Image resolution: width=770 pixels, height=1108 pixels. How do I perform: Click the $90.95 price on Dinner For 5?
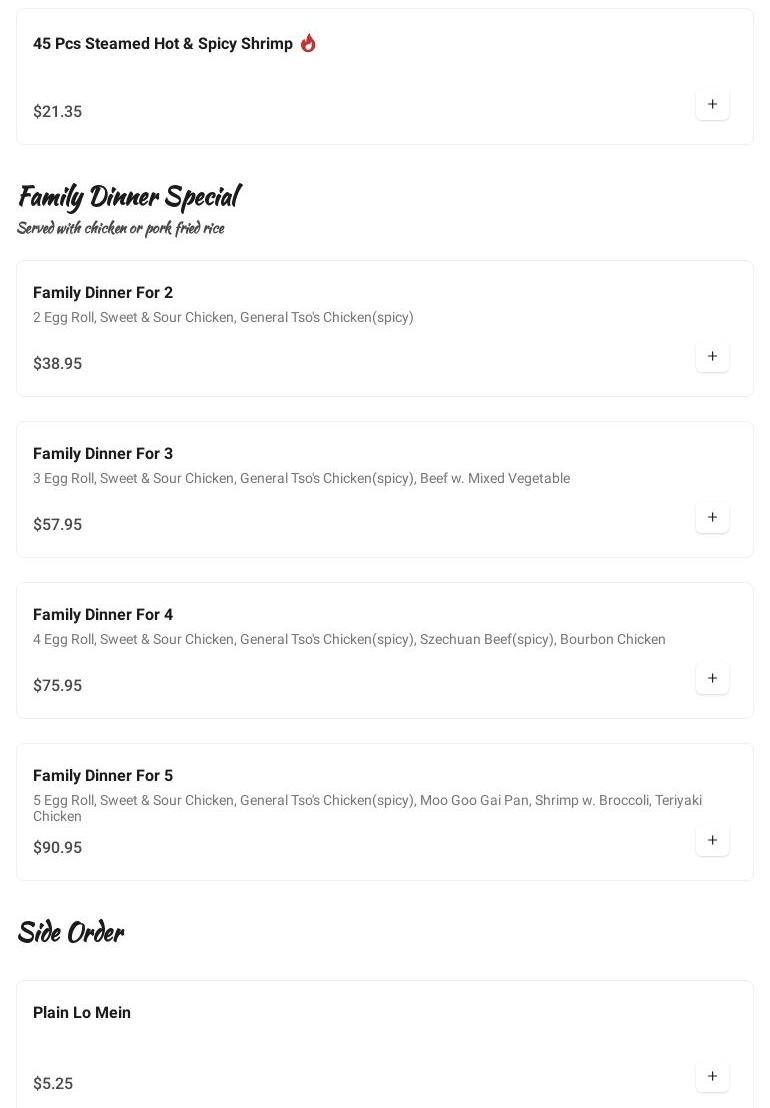coord(58,848)
